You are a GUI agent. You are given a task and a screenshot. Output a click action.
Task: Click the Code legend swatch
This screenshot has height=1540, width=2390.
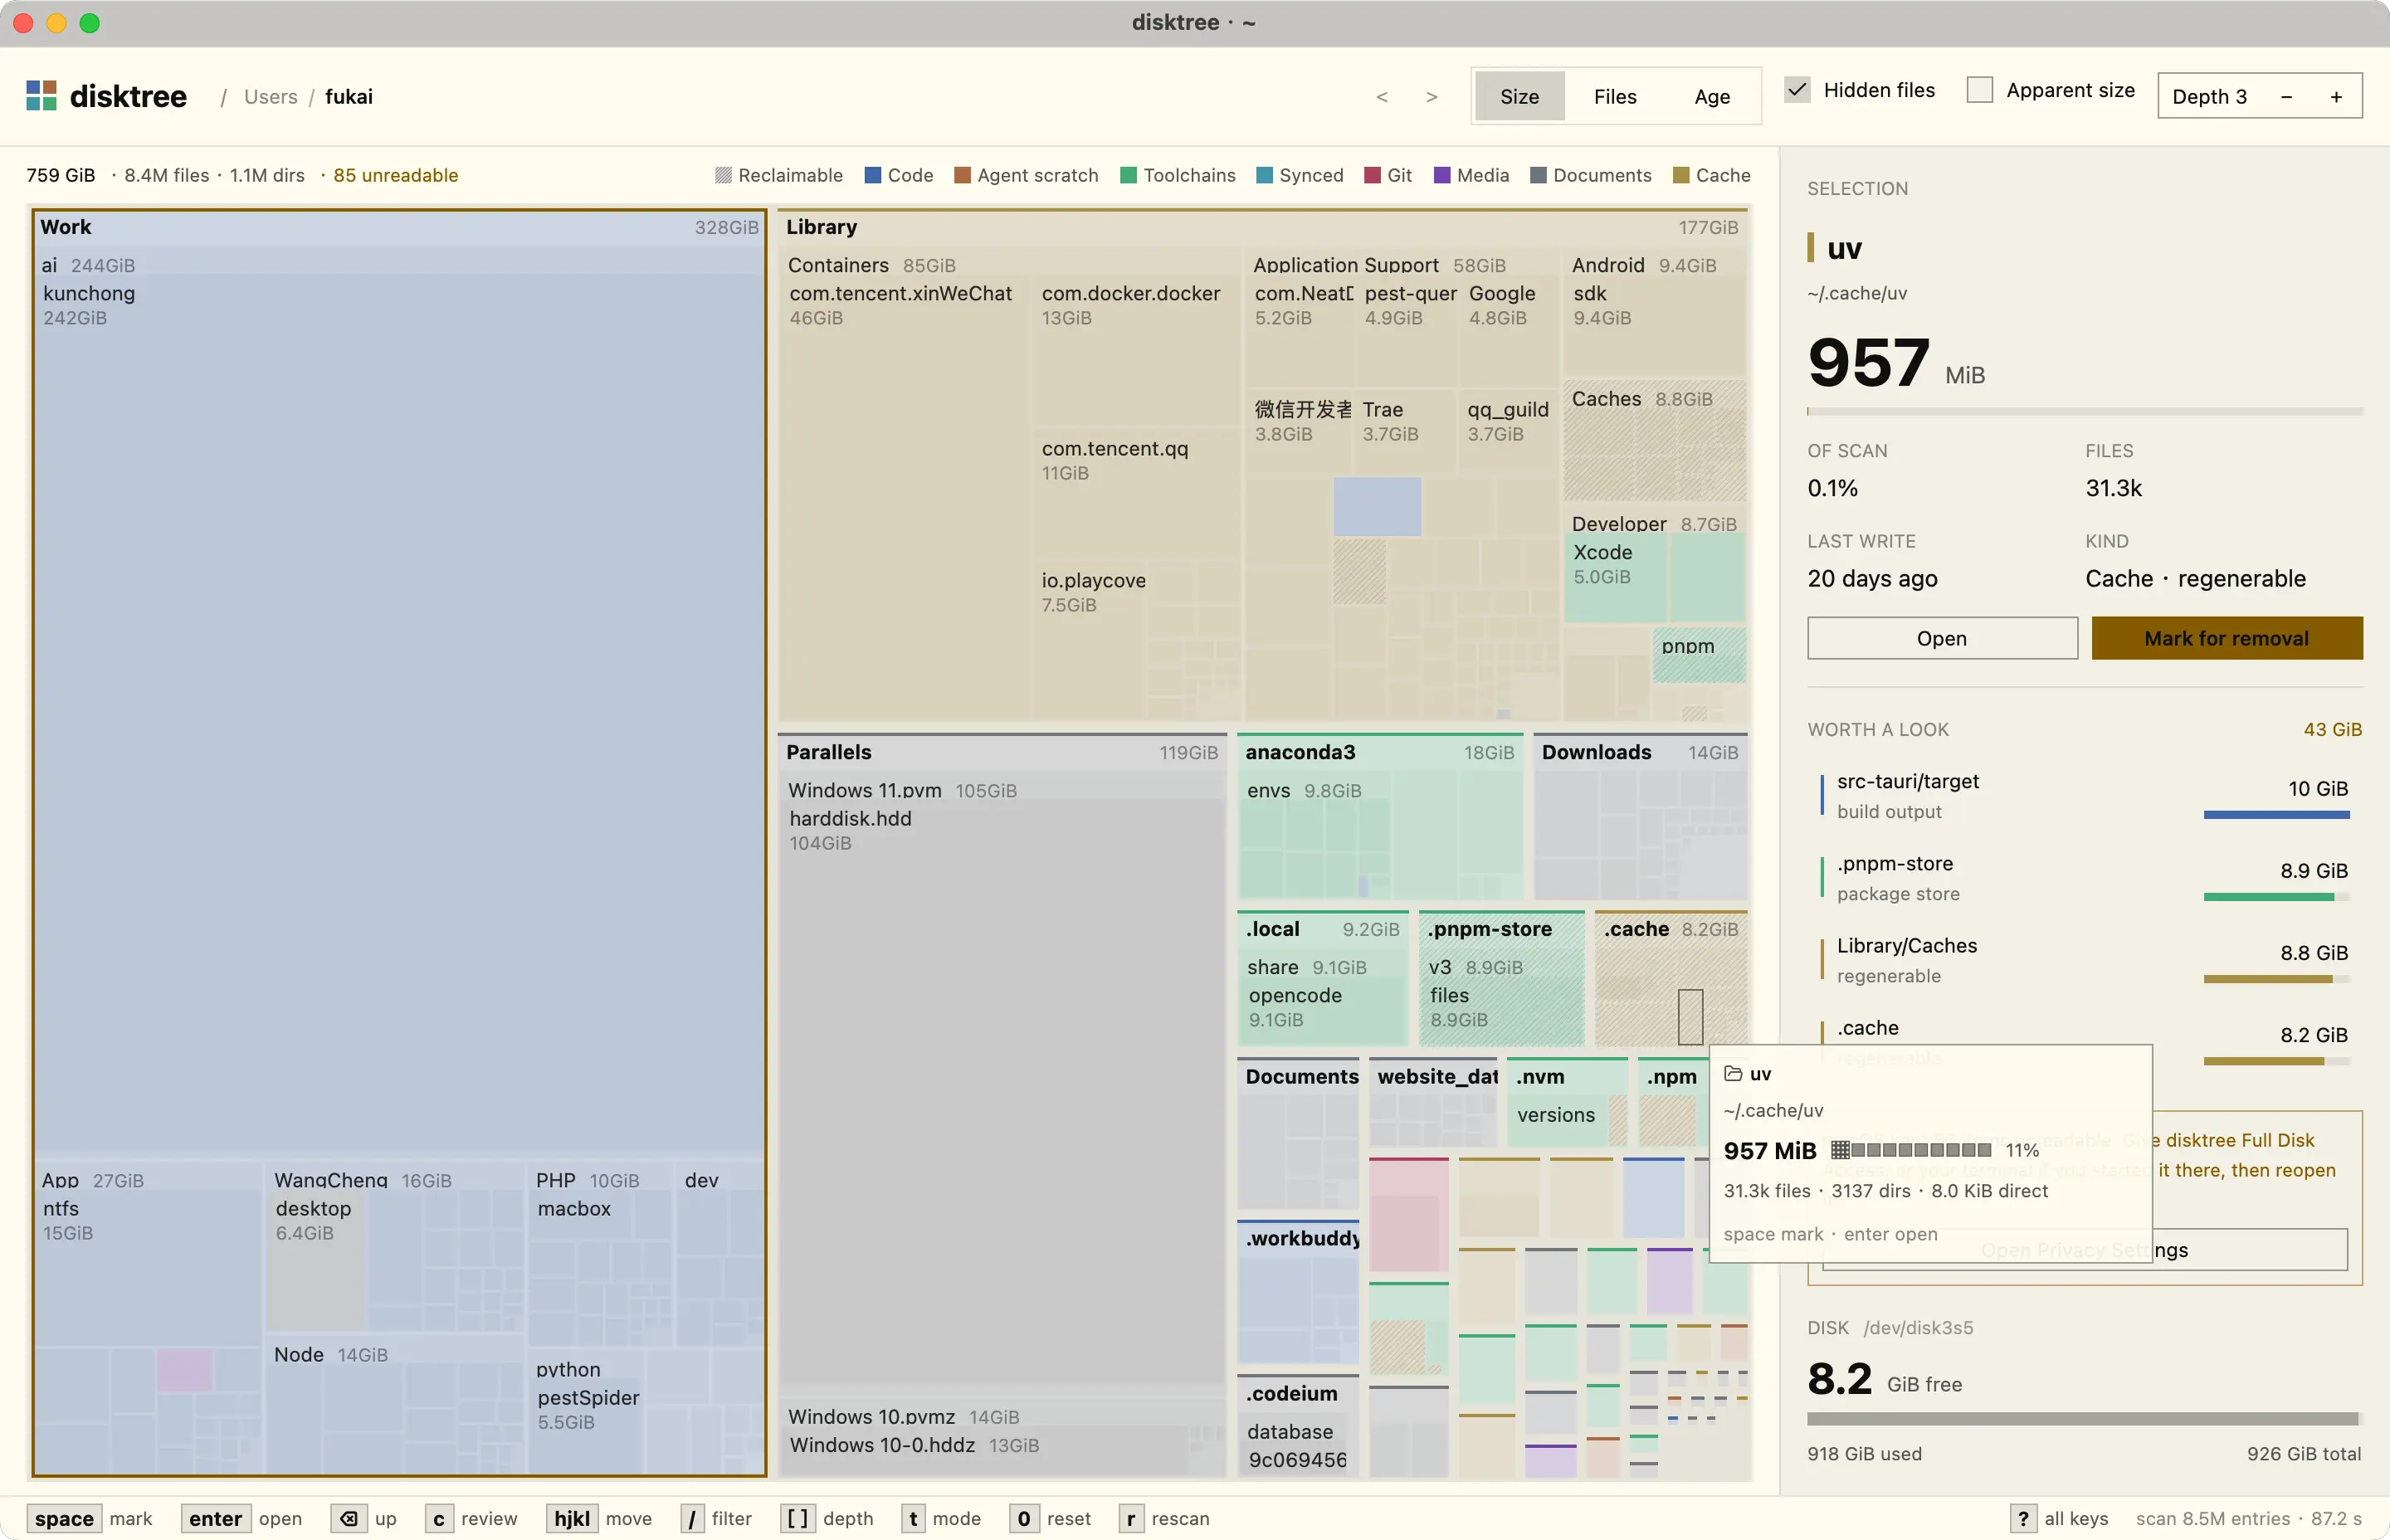(x=873, y=176)
